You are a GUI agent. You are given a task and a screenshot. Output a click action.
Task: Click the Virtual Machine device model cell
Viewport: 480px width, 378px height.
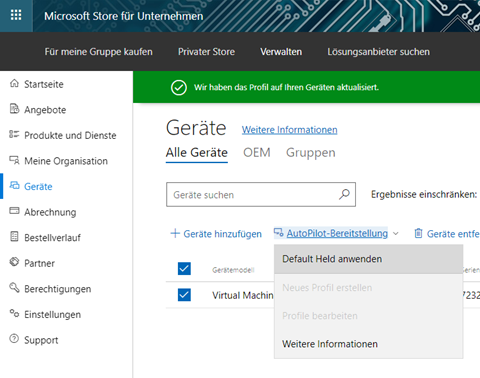pyautogui.click(x=243, y=295)
